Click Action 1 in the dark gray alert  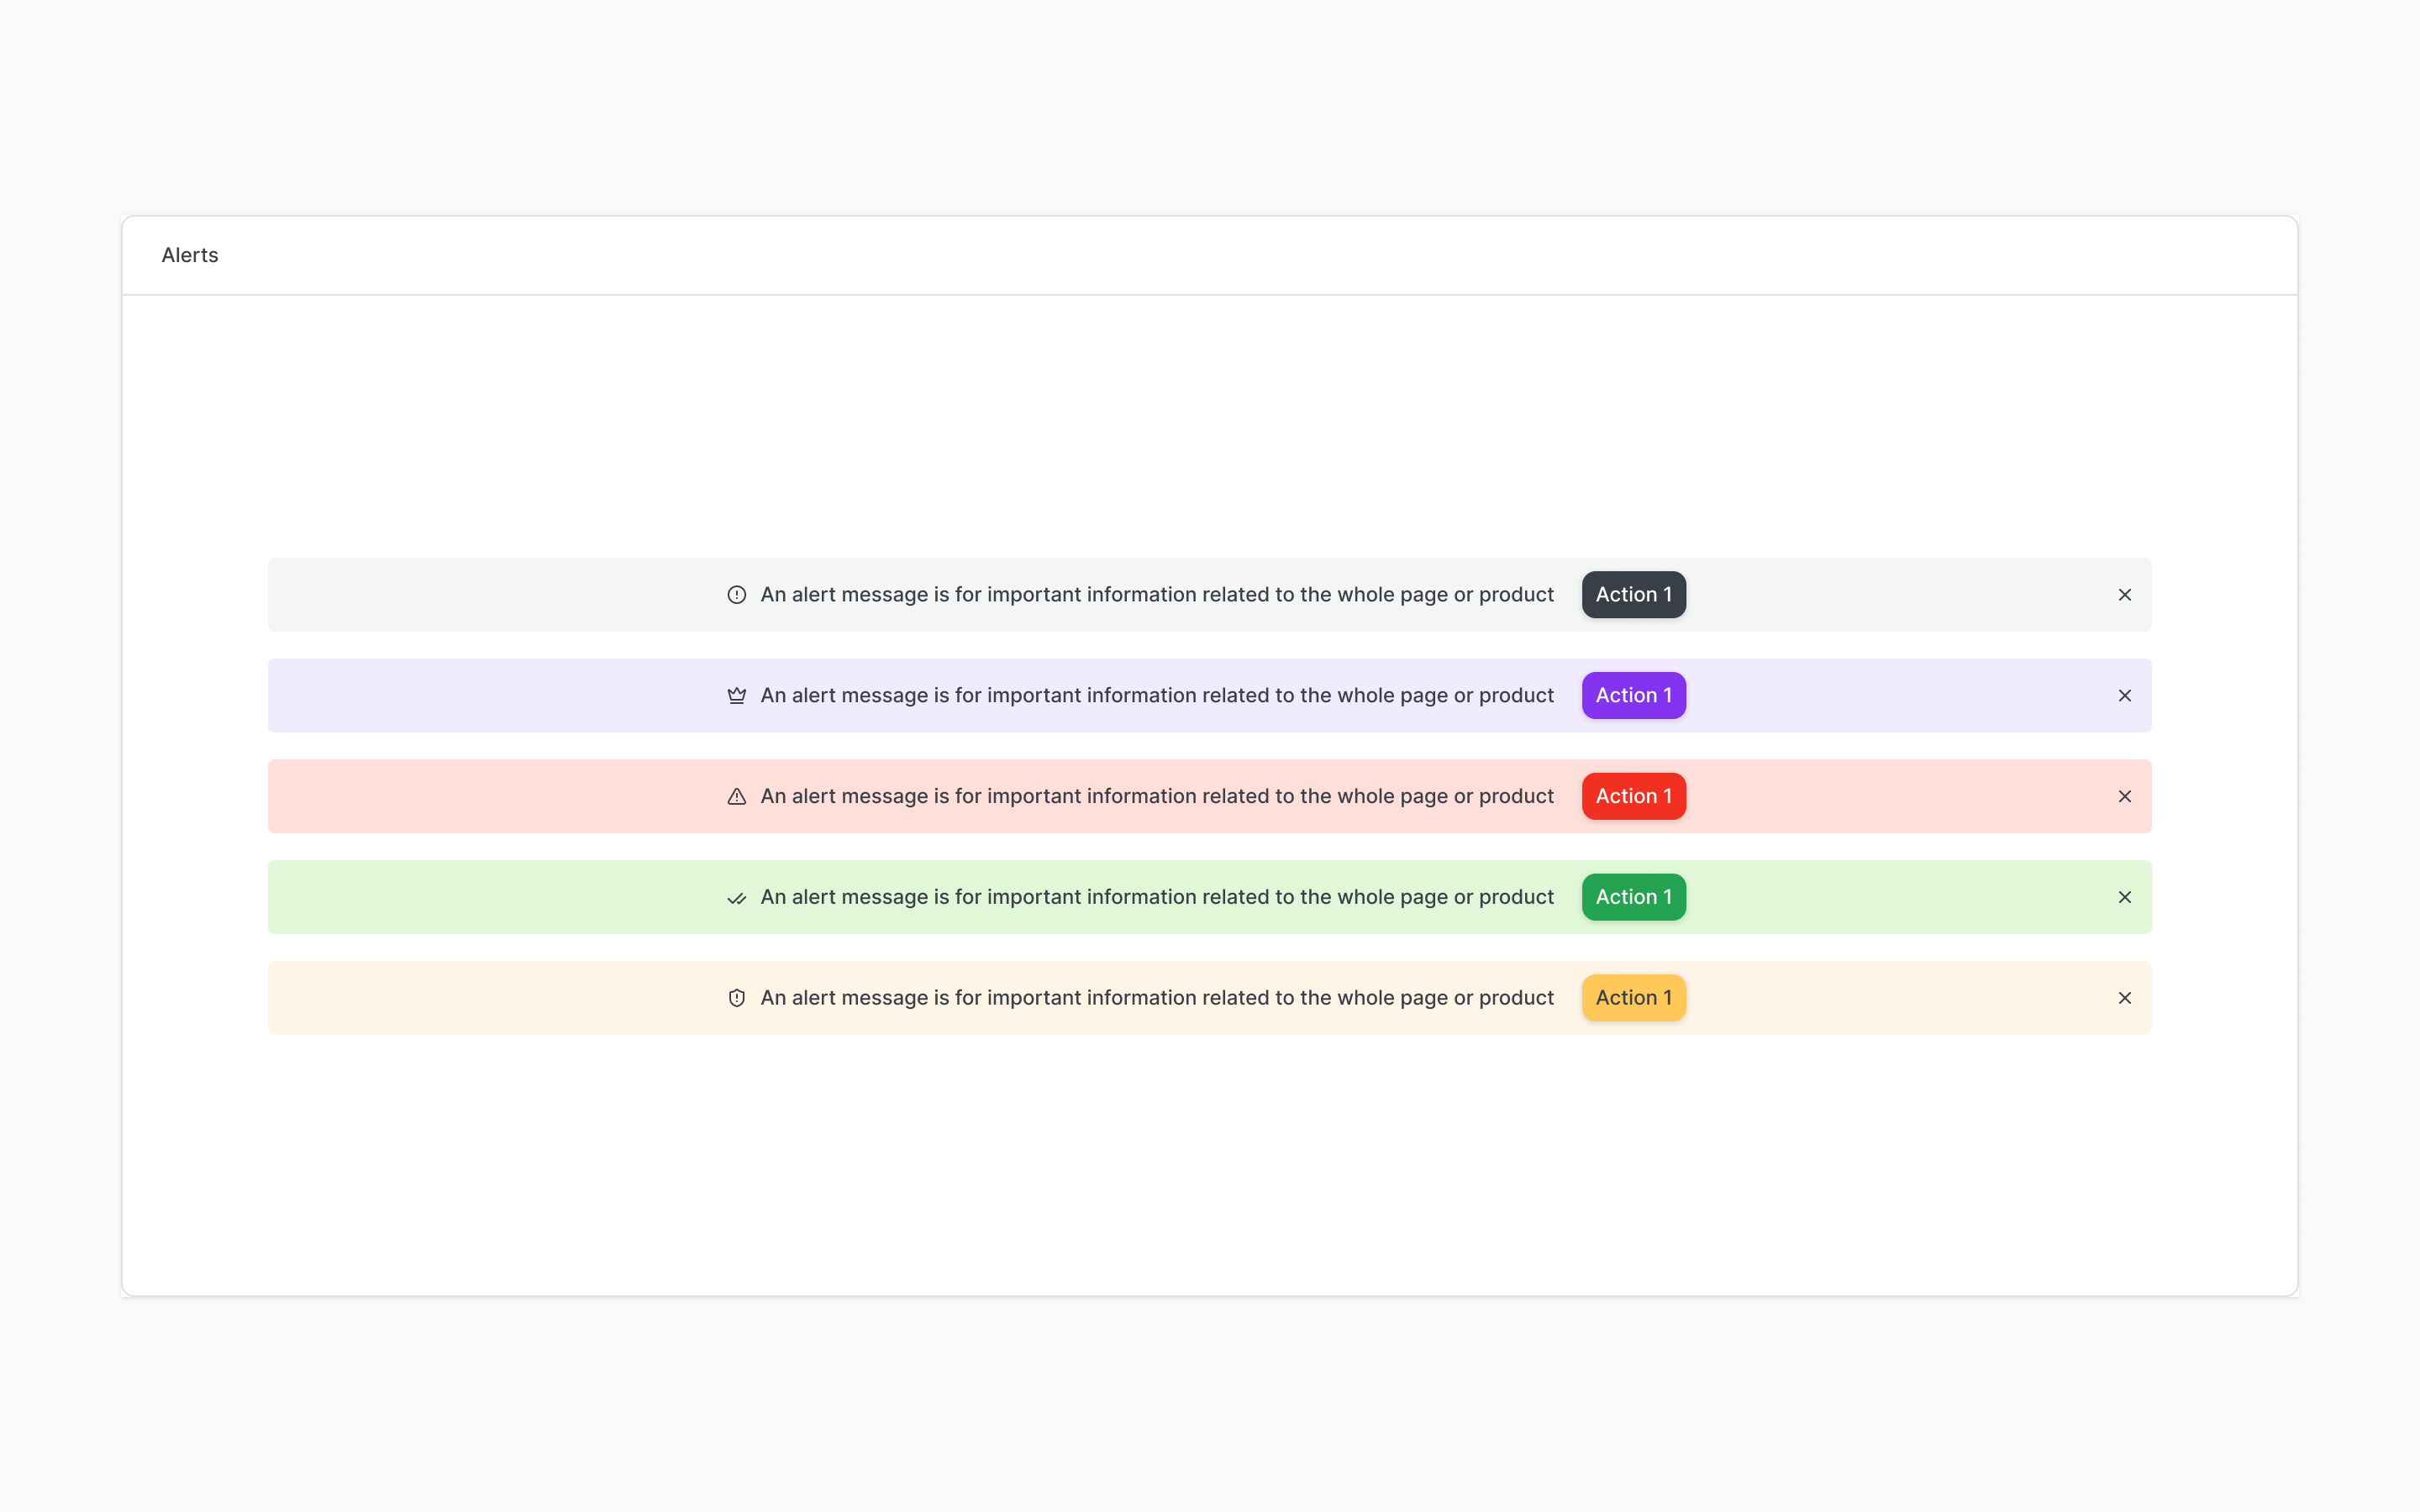1633,594
